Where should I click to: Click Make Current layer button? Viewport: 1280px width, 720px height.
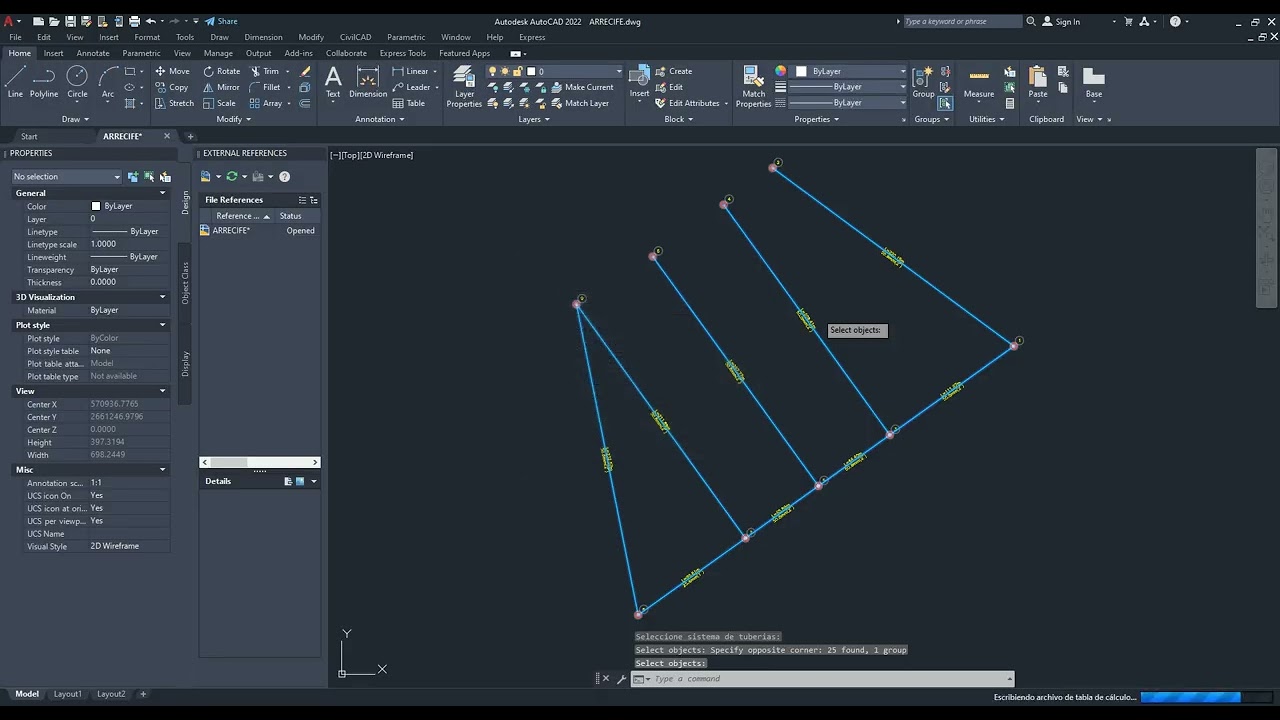pyautogui.click(x=582, y=87)
